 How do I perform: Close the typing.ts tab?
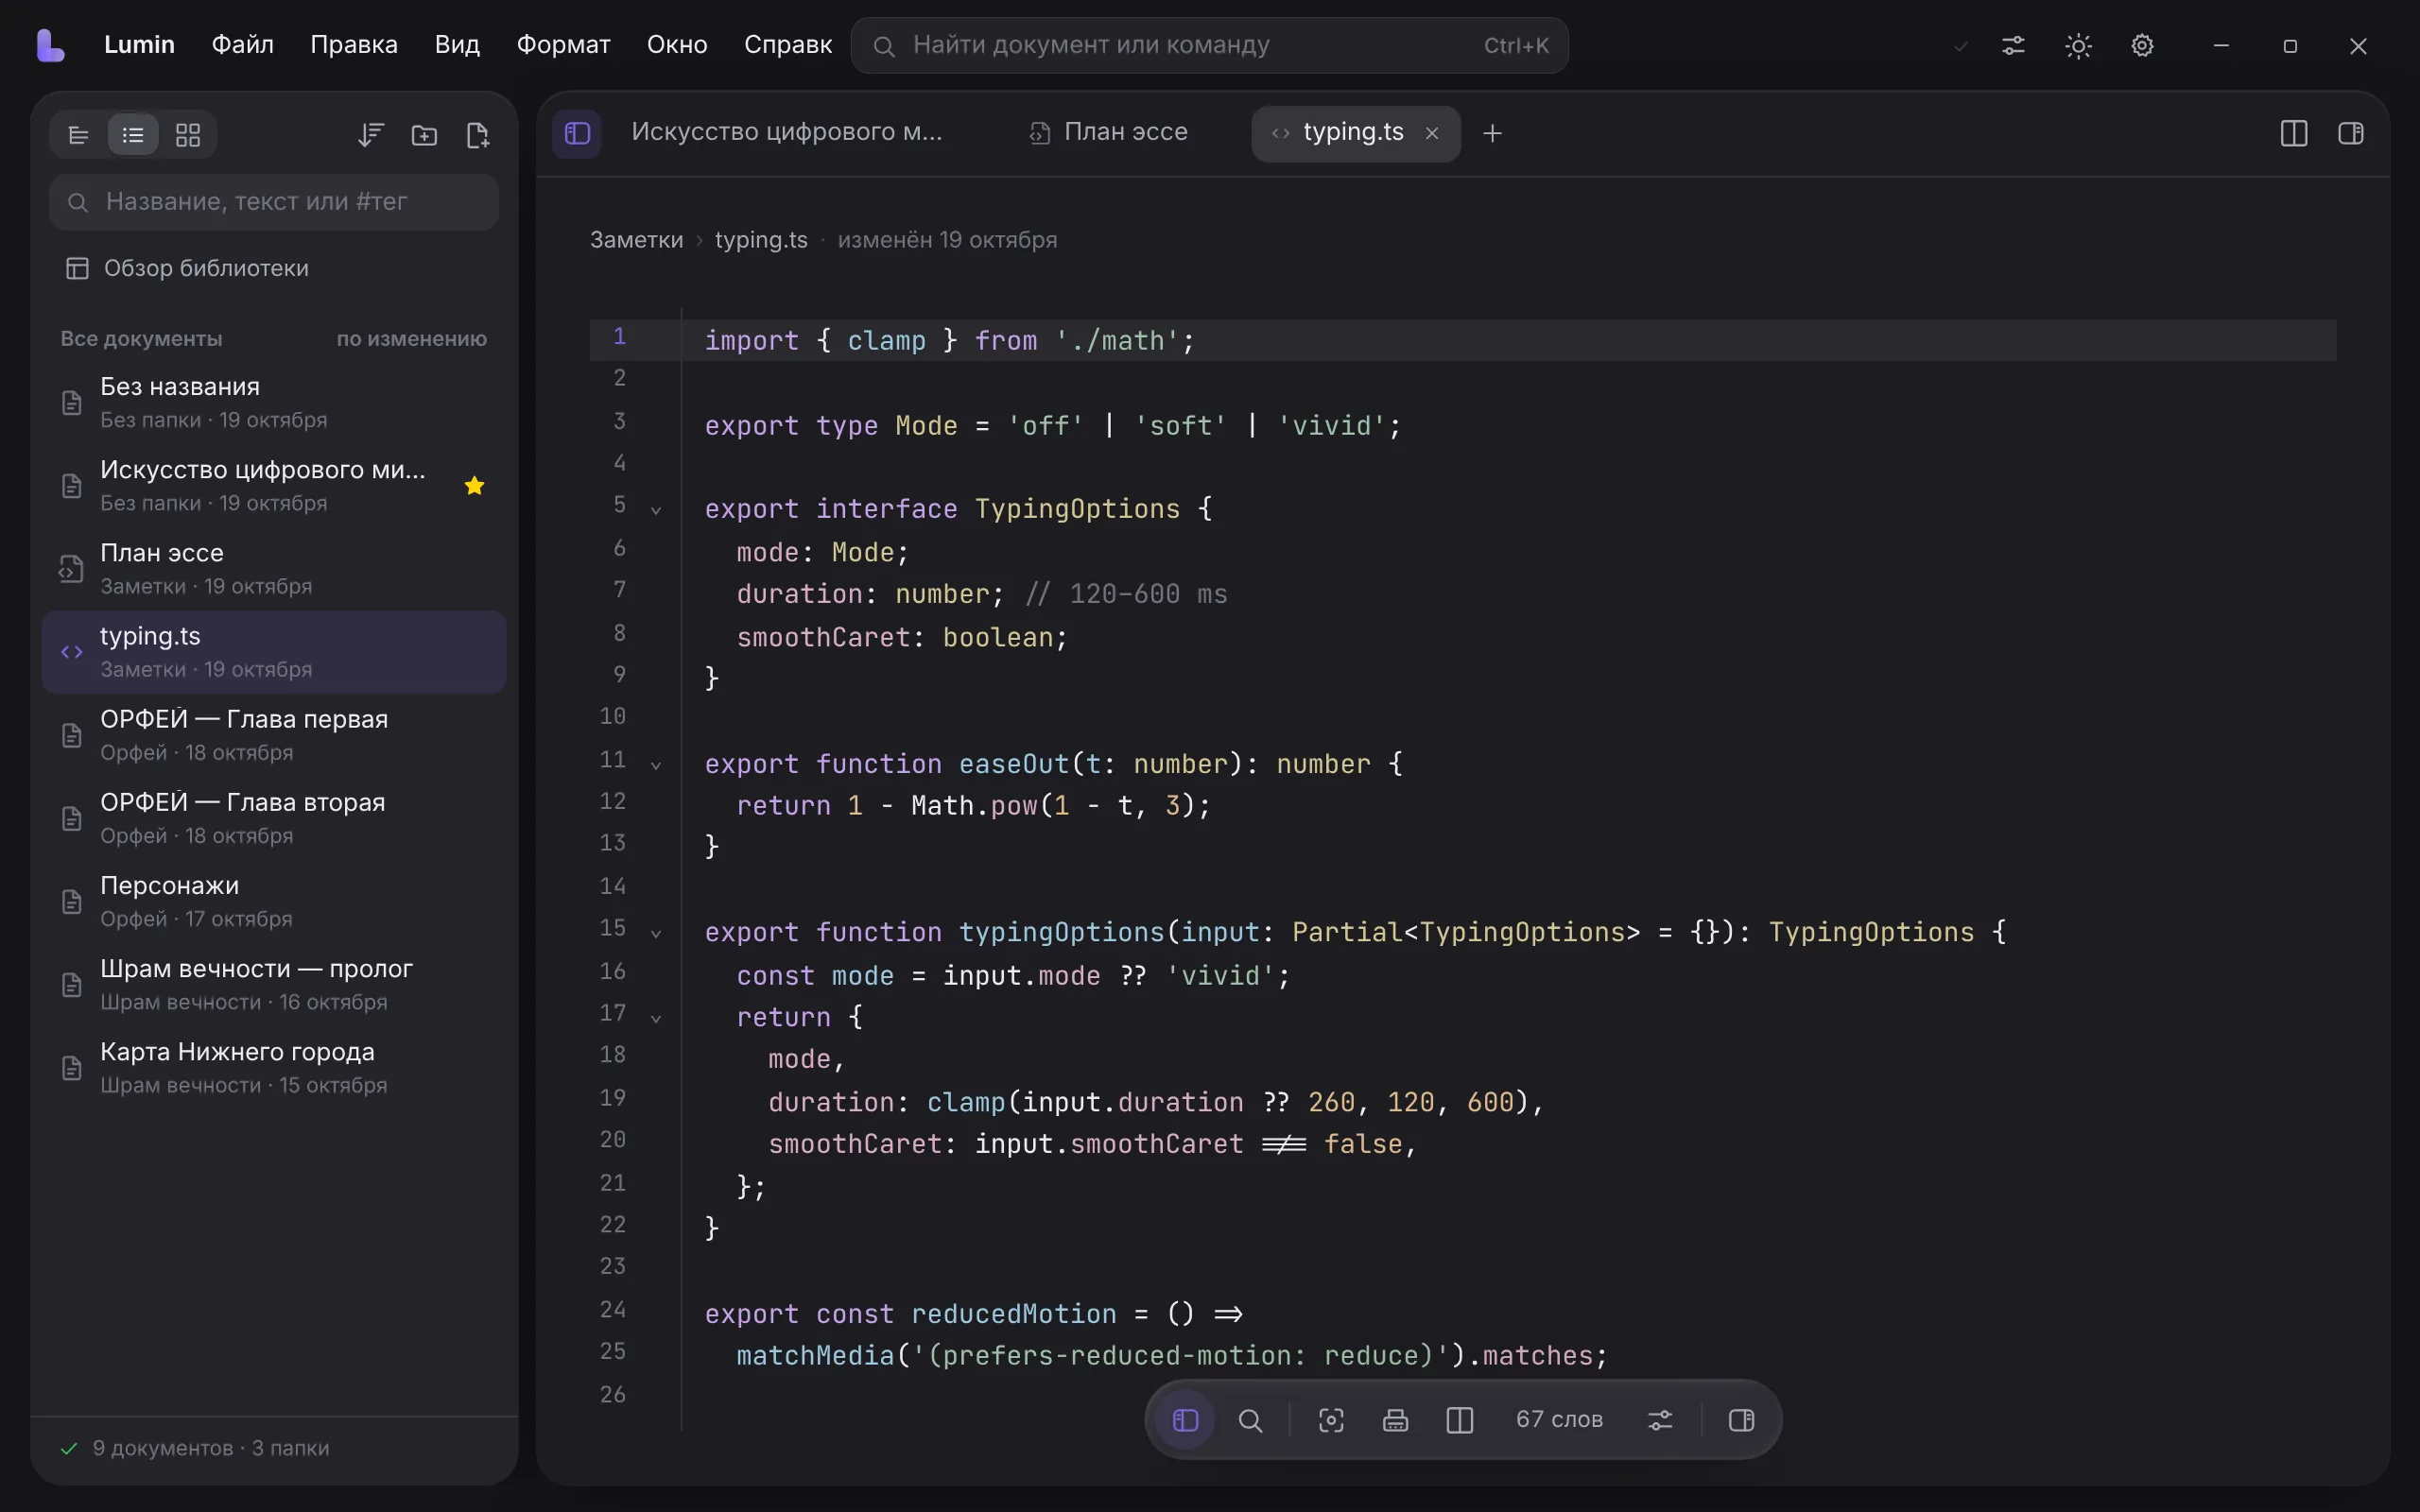1432,133
